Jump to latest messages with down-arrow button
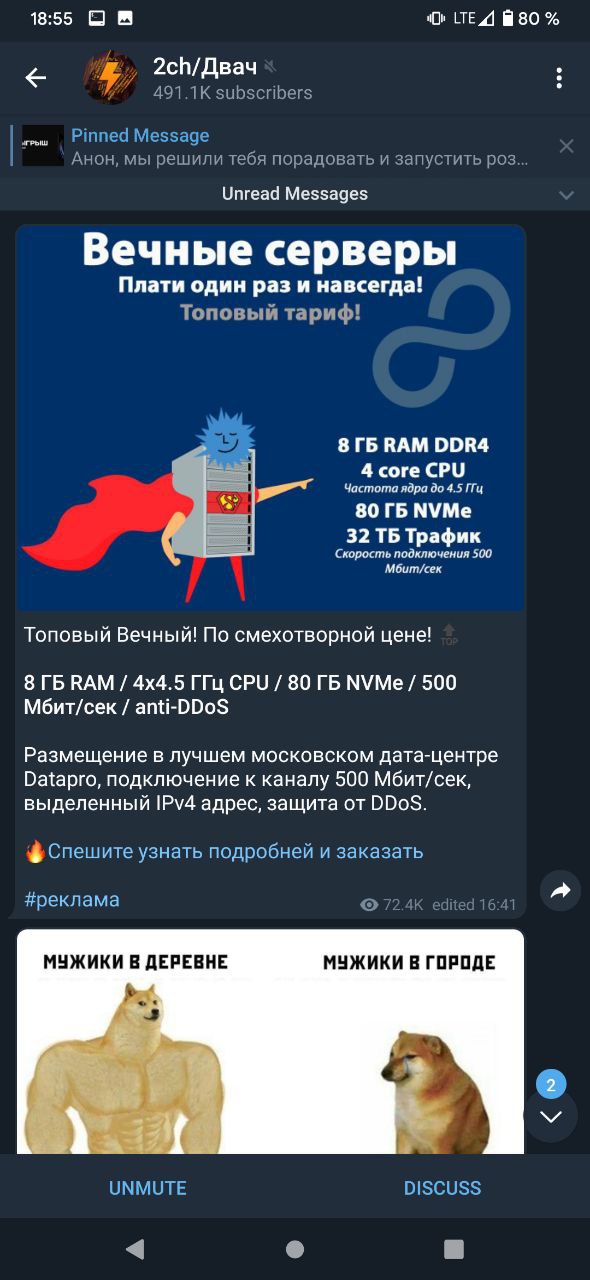 (550, 1116)
